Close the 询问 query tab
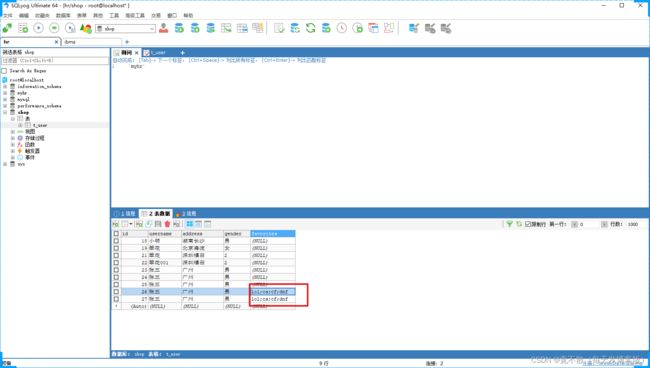This screenshot has width=650, height=368. tap(136, 53)
